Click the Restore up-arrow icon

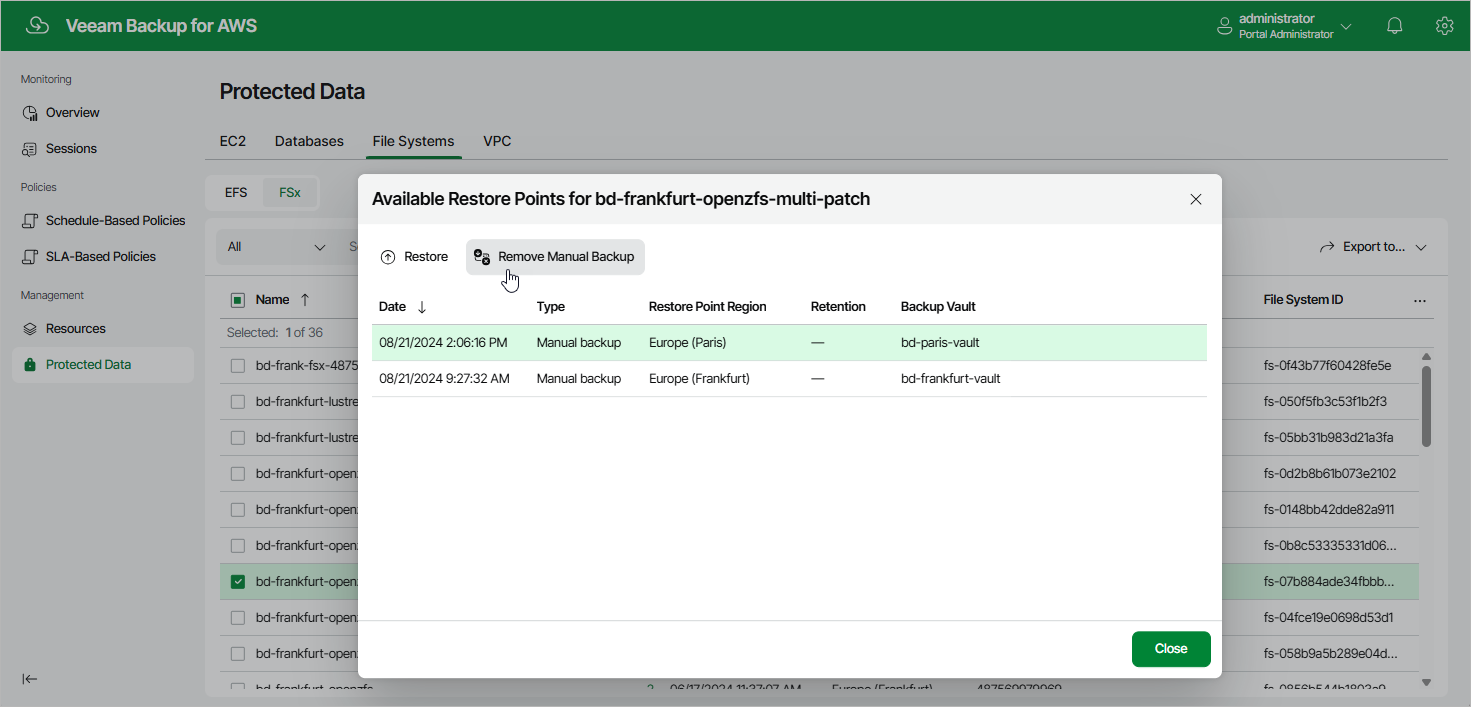388,257
